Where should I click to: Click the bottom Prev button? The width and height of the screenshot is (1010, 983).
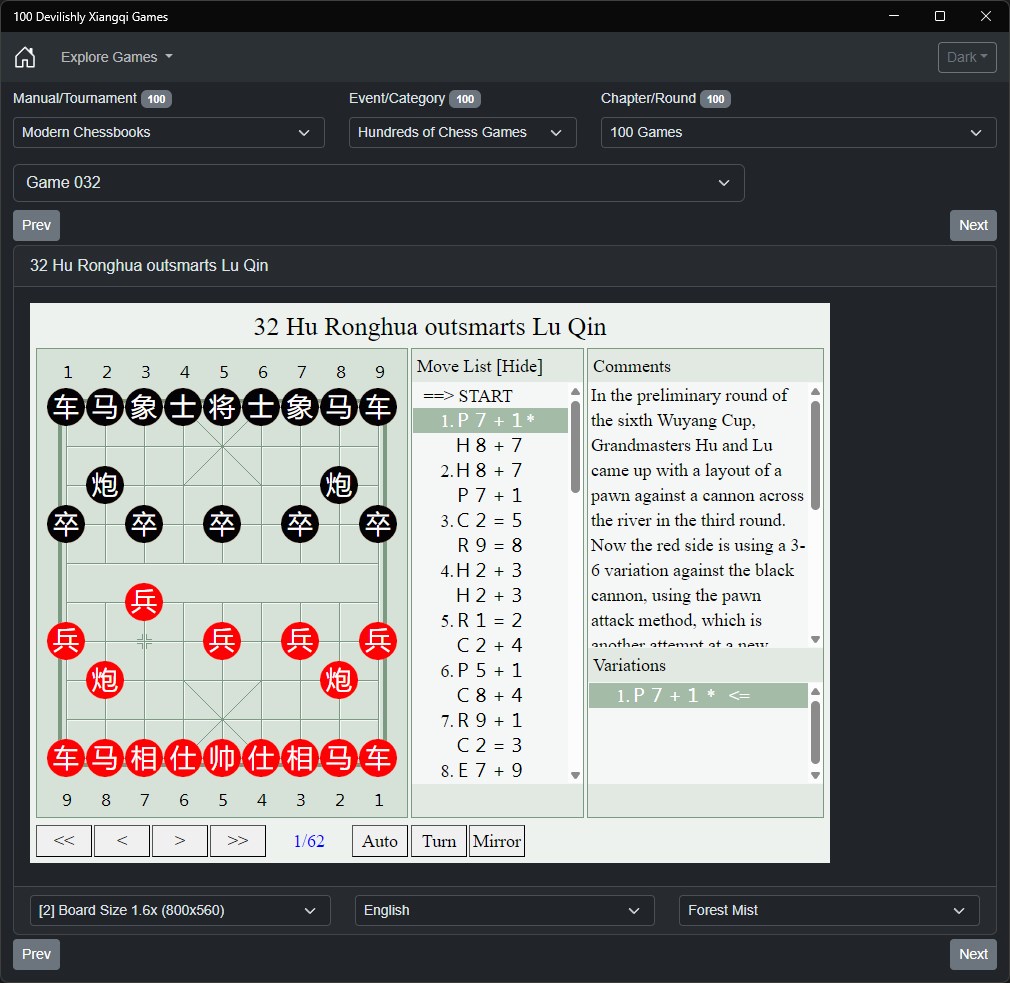coord(36,954)
